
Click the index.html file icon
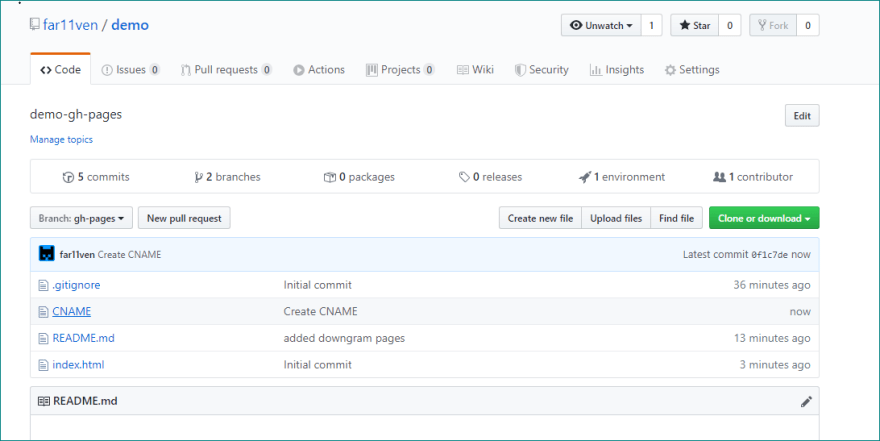tap(43, 365)
